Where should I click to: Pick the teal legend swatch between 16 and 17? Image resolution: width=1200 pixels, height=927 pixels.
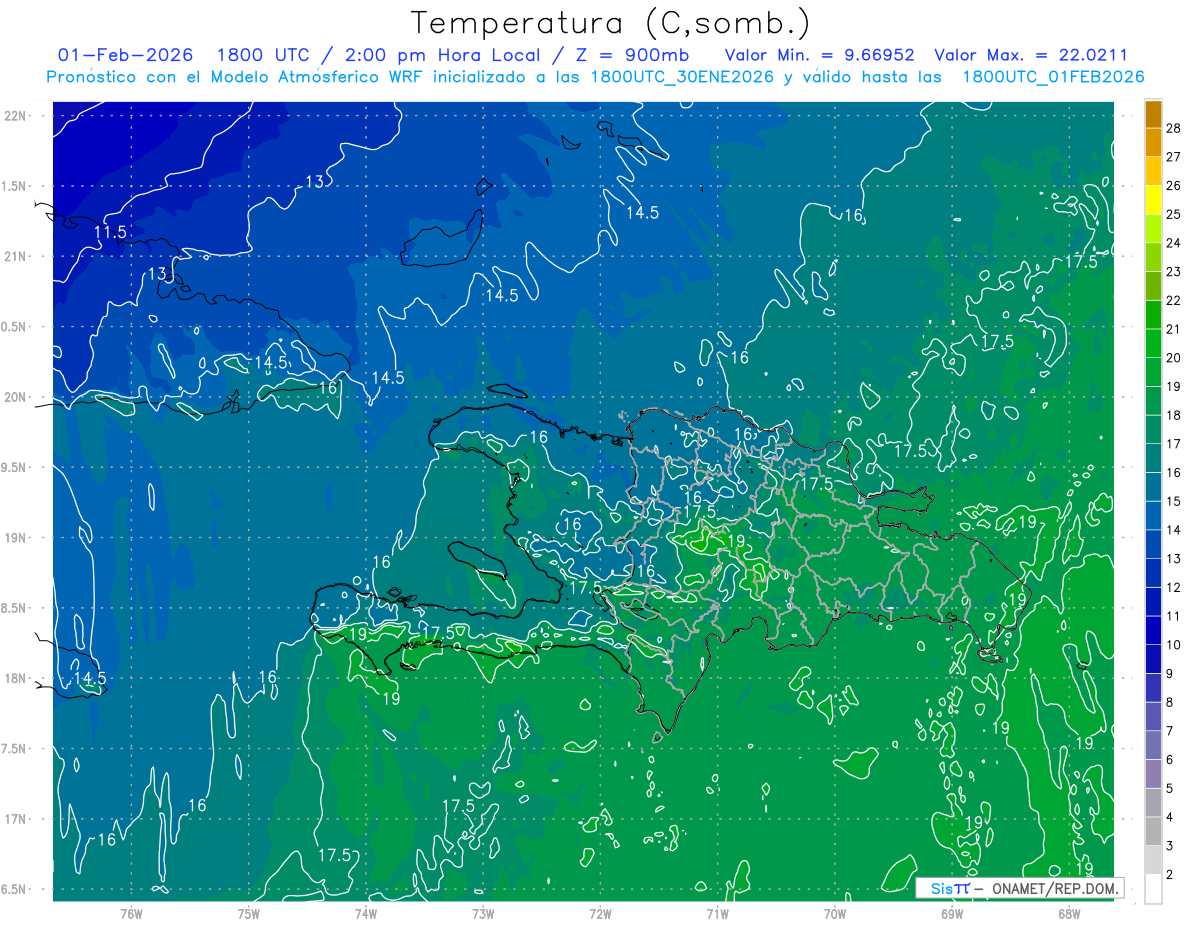tap(1154, 458)
